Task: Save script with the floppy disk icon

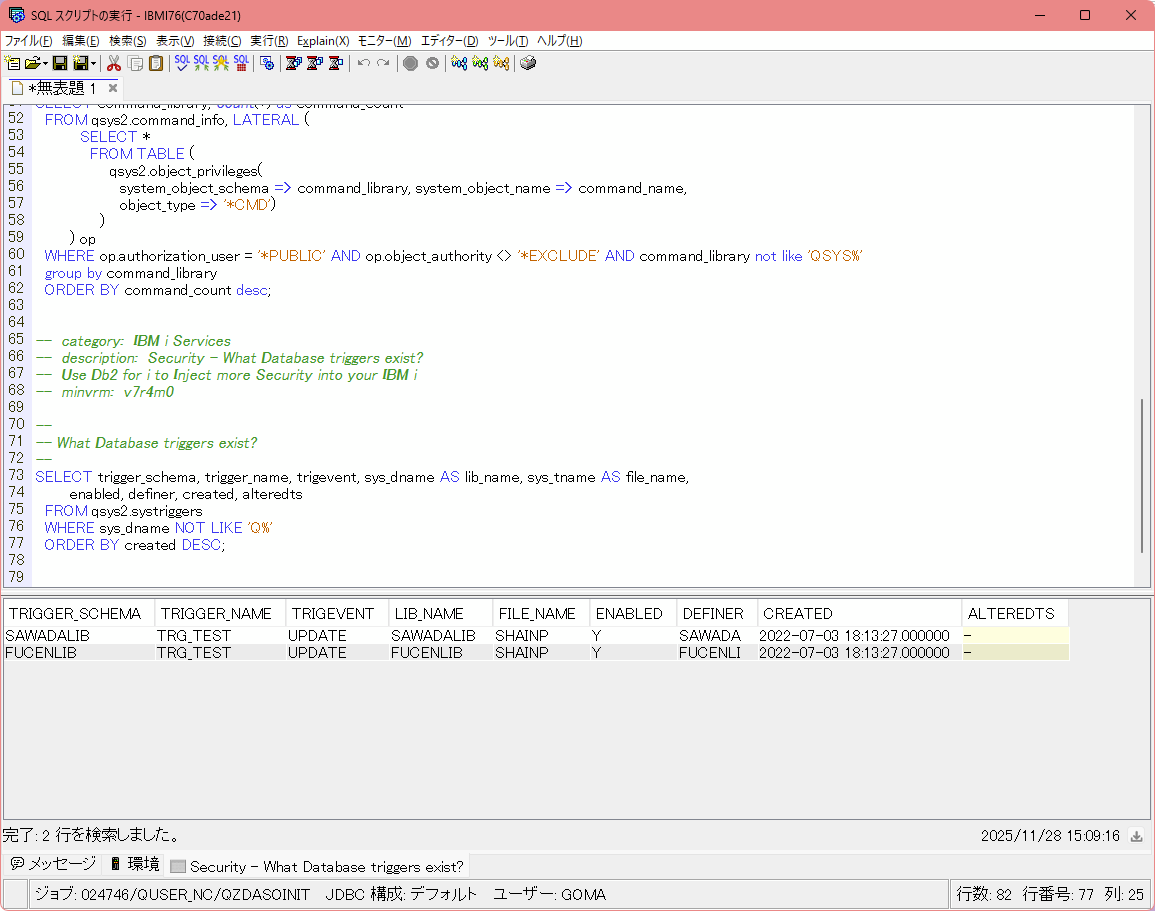Action: coord(60,63)
